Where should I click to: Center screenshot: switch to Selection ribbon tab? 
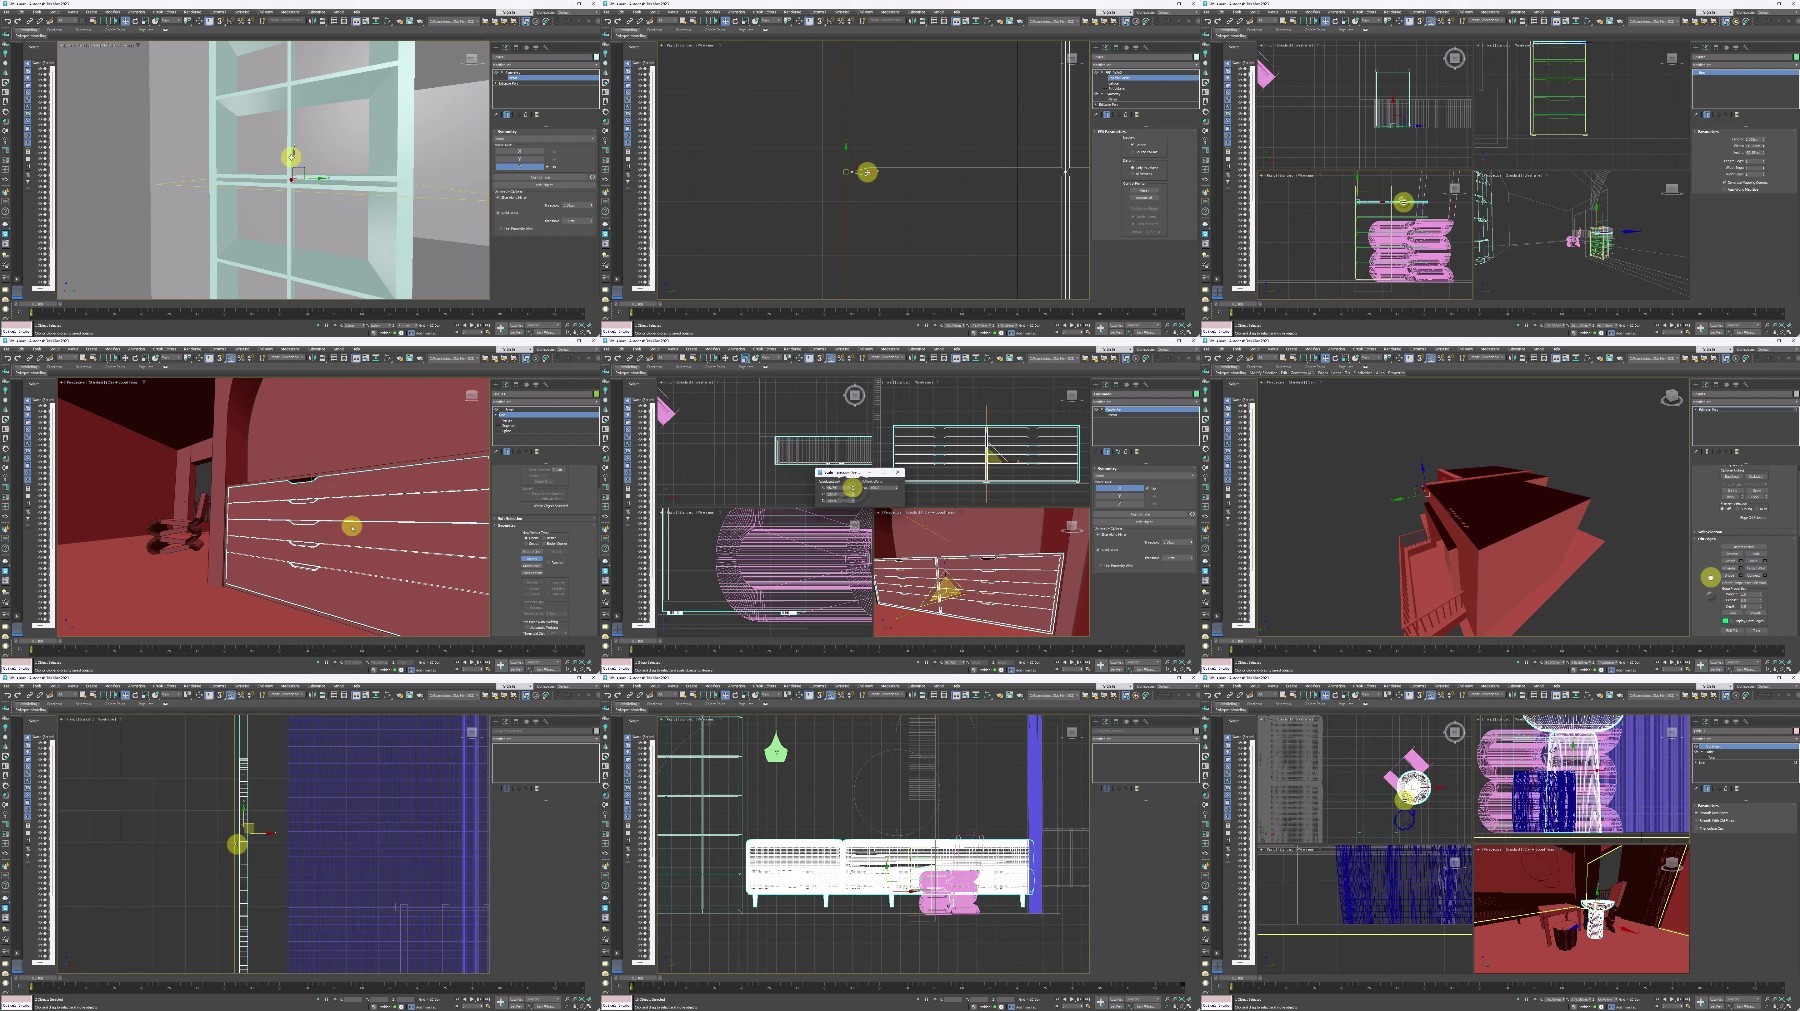coord(683,367)
